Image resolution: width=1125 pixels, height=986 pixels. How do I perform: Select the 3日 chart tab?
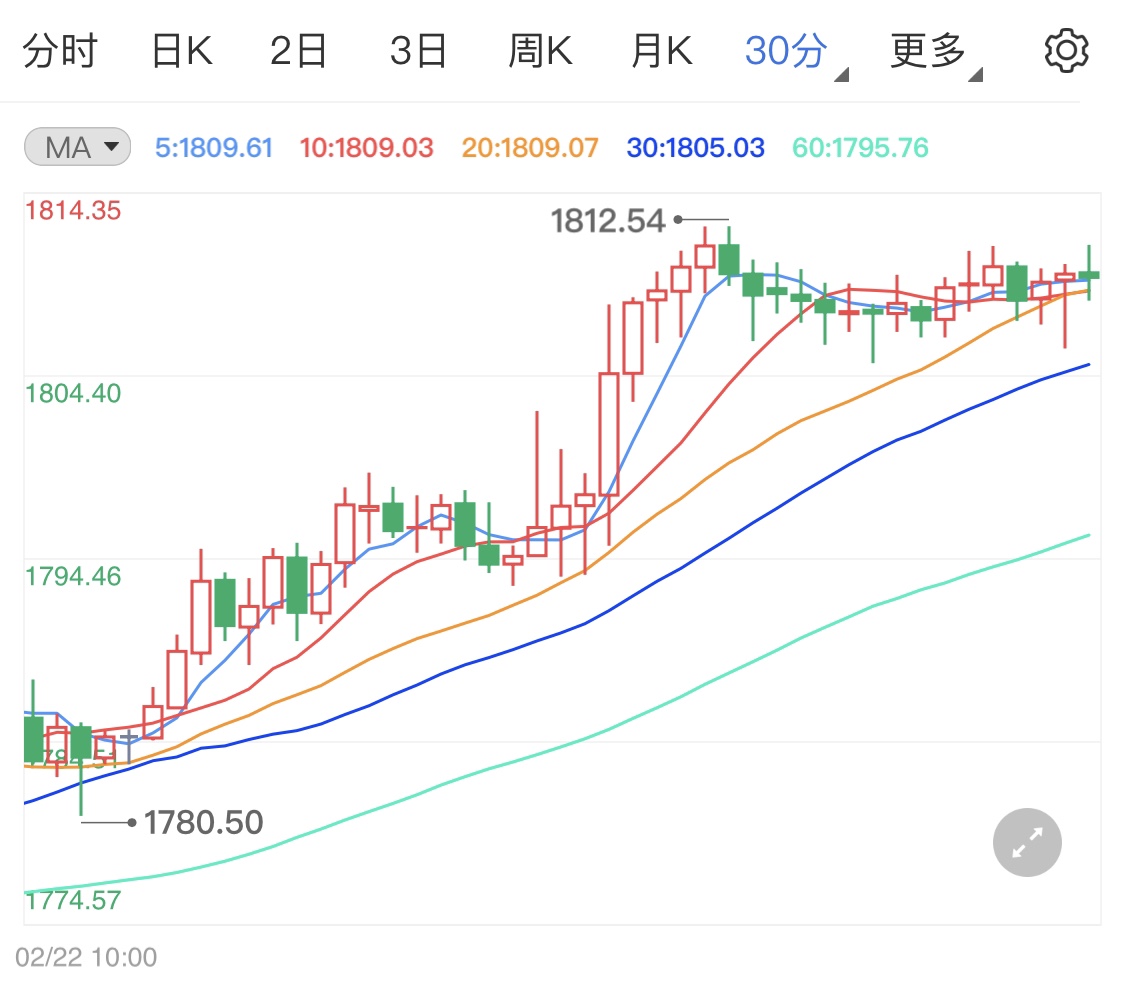418,51
